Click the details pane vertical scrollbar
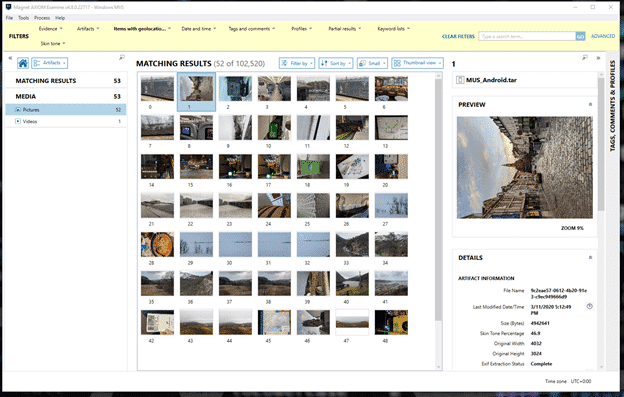This screenshot has height=397, width=624. (x=601, y=144)
